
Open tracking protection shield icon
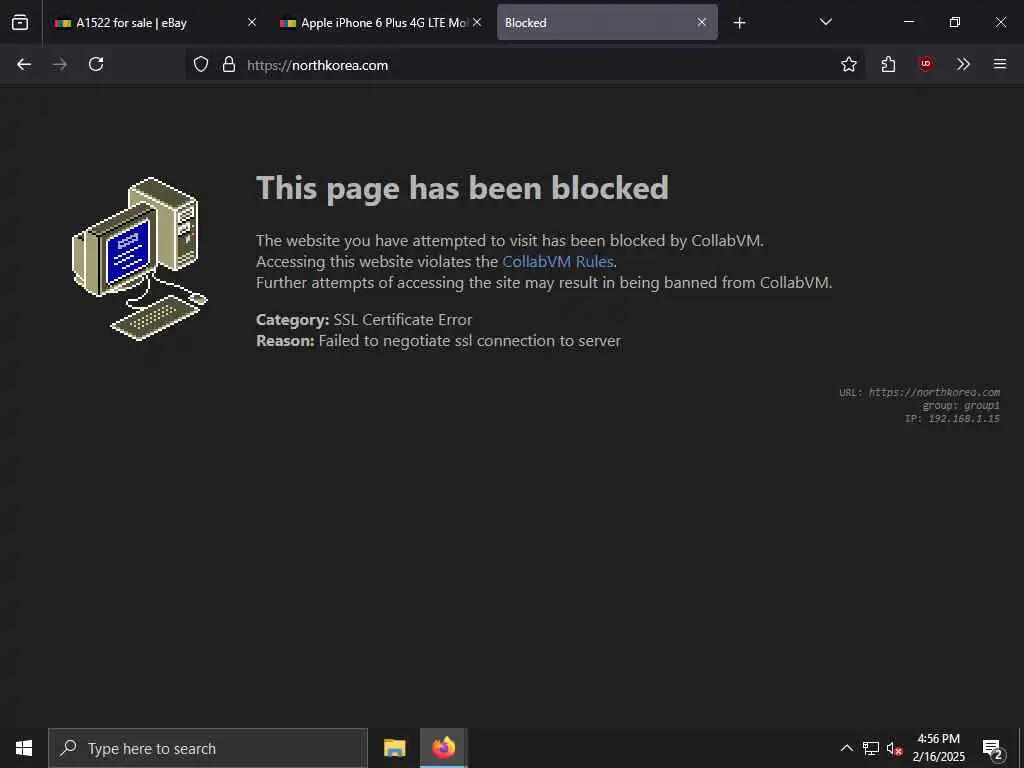click(x=201, y=64)
